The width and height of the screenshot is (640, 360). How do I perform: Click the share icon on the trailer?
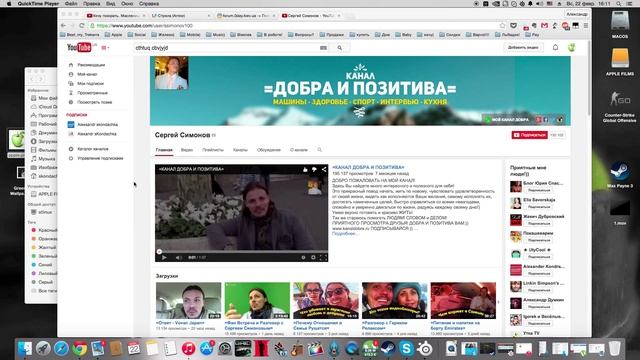324,169
